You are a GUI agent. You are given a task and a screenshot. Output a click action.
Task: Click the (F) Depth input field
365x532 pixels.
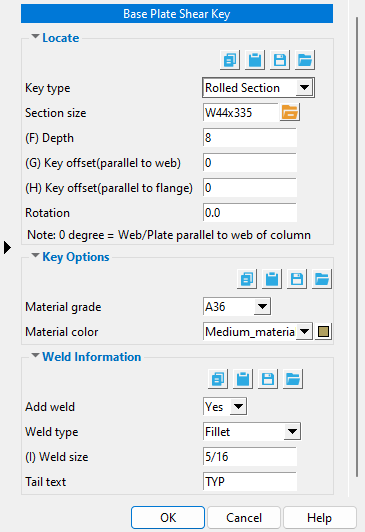(250, 137)
